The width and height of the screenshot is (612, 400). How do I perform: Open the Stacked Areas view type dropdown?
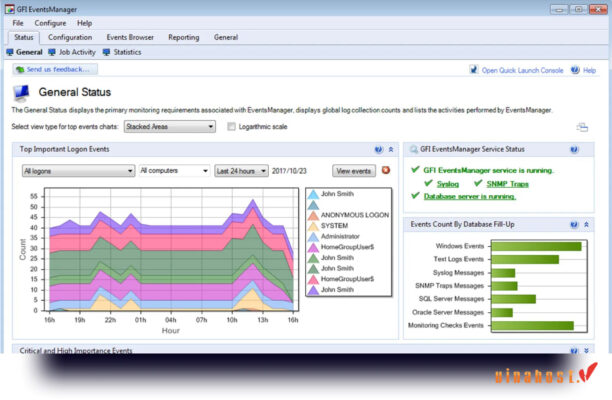click(170, 126)
